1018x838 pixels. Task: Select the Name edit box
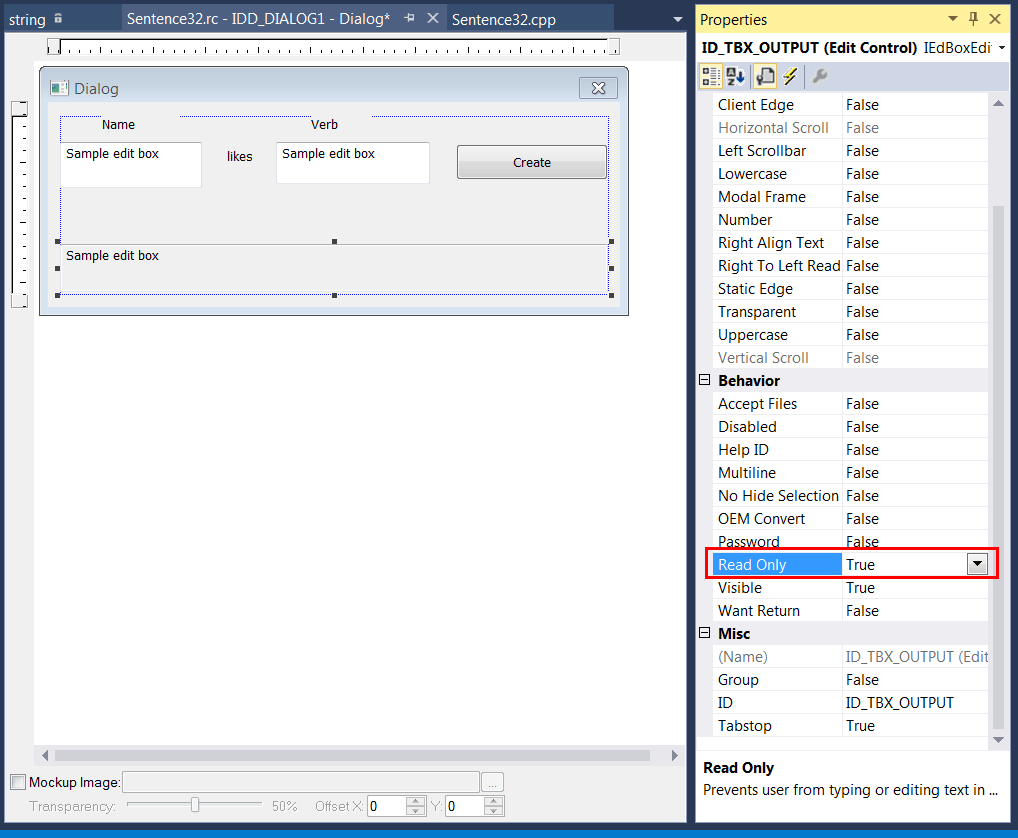pos(130,165)
